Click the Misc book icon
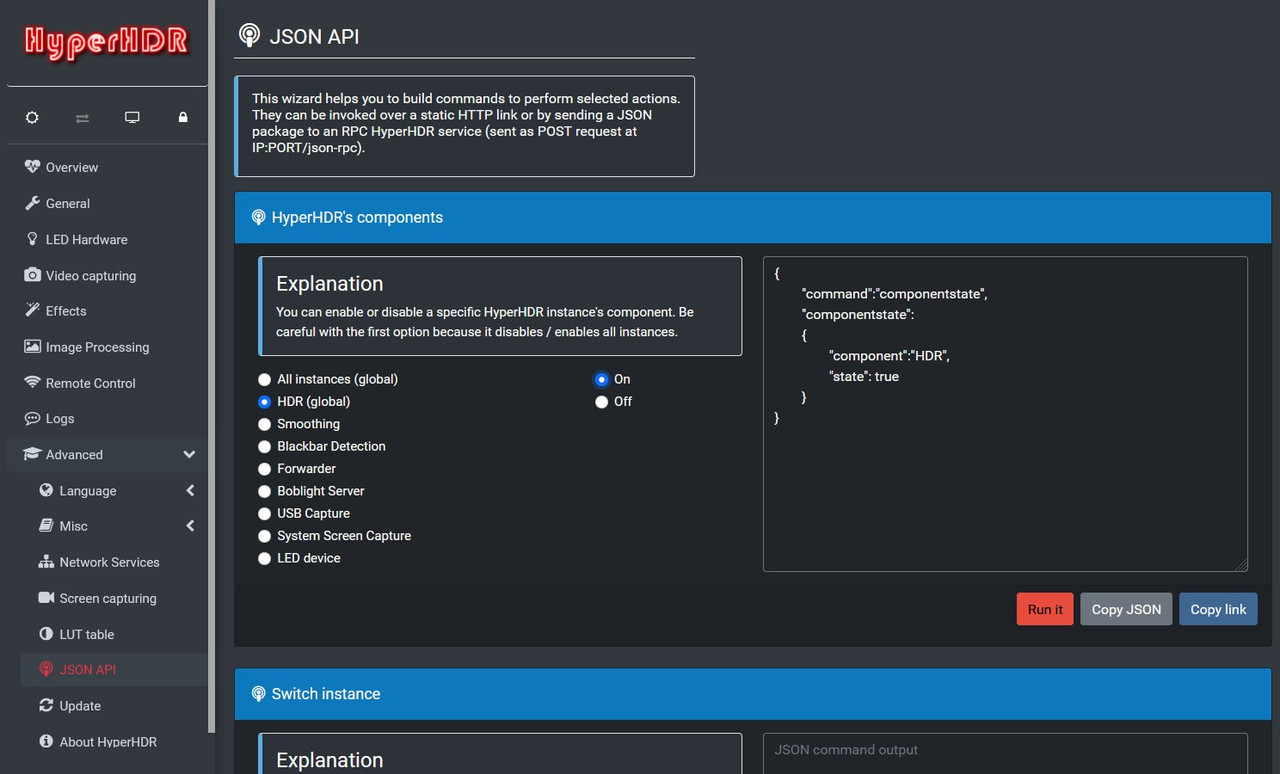This screenshot has width=1280, height=774. 46,526
